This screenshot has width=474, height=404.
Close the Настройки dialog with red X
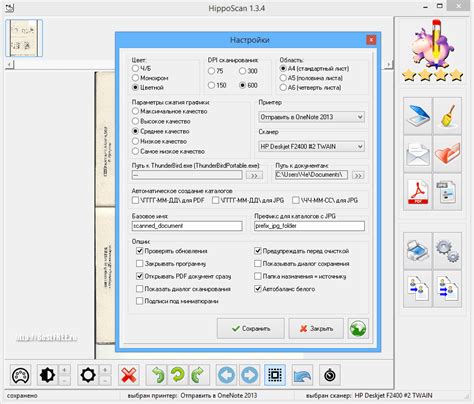(371, 40)
